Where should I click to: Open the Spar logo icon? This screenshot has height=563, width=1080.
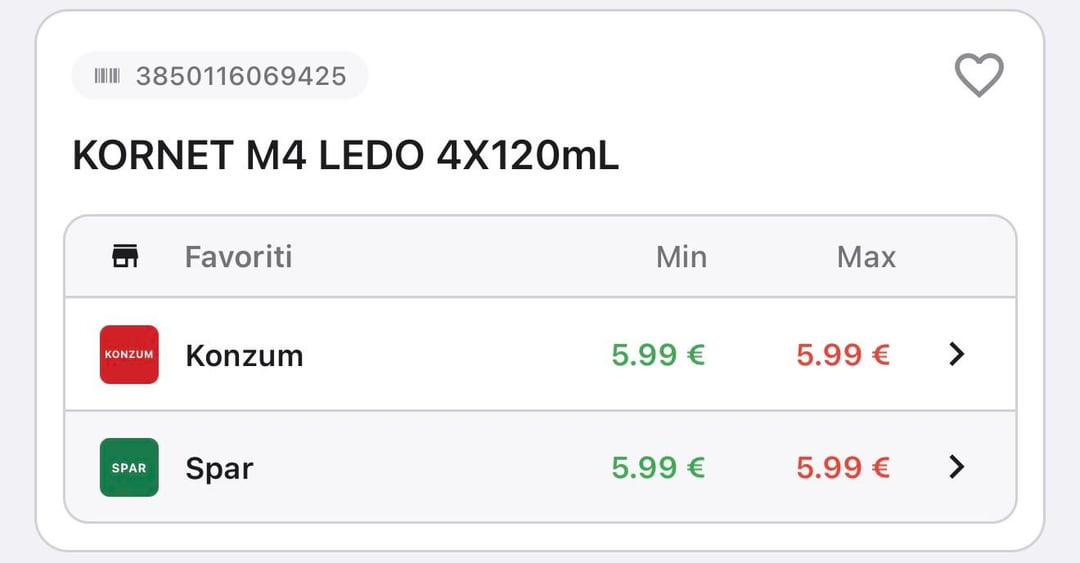(129, 467)
